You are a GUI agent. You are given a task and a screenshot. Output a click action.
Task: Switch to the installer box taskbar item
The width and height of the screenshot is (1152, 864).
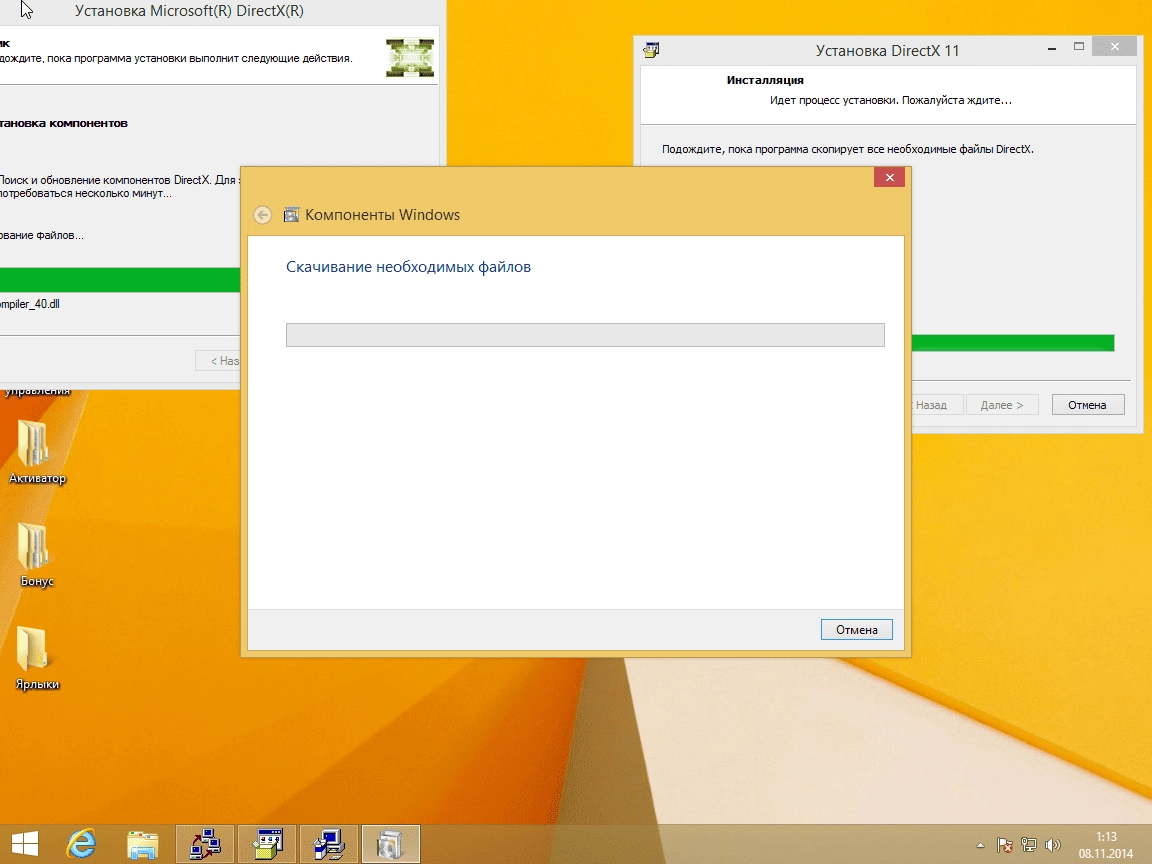pyautogui.click(x=267, y=844)
